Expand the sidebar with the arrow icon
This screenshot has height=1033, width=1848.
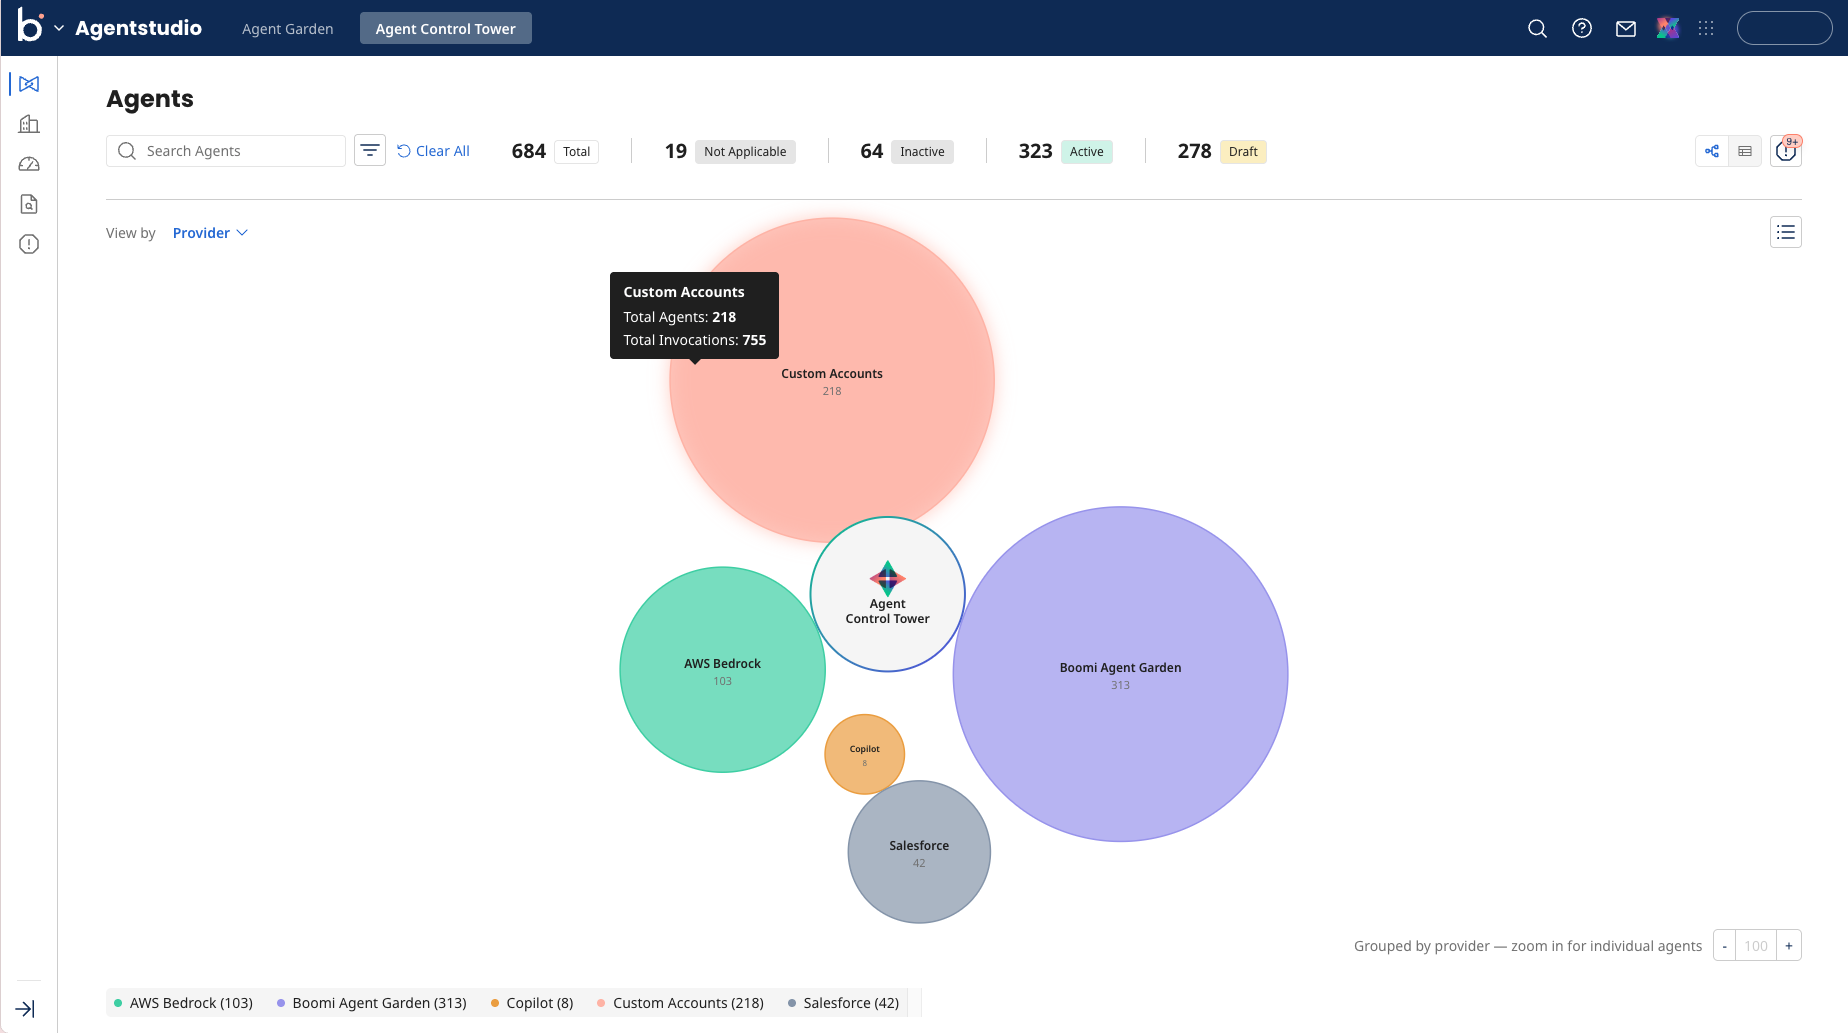pos(26,1009)
